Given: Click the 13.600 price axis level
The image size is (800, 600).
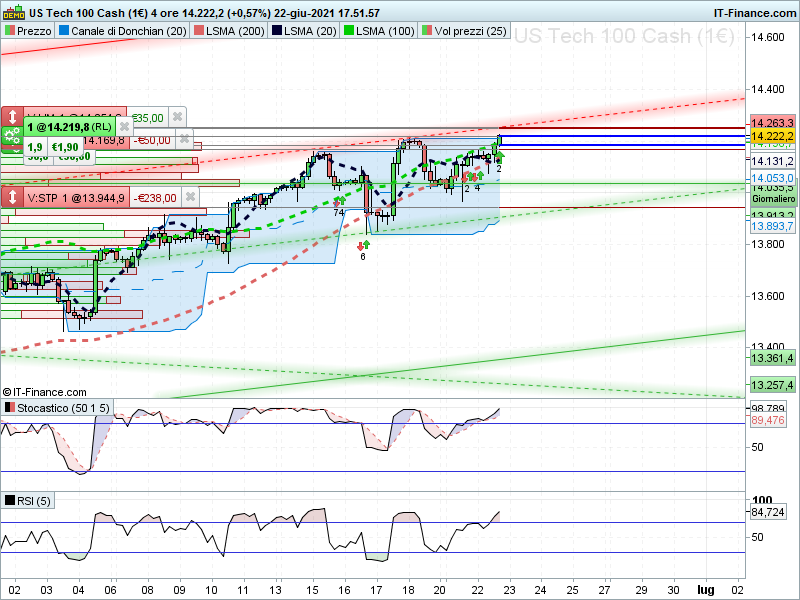Looking at the screenshot, I should pyautogui.click(x=768, y=296).
